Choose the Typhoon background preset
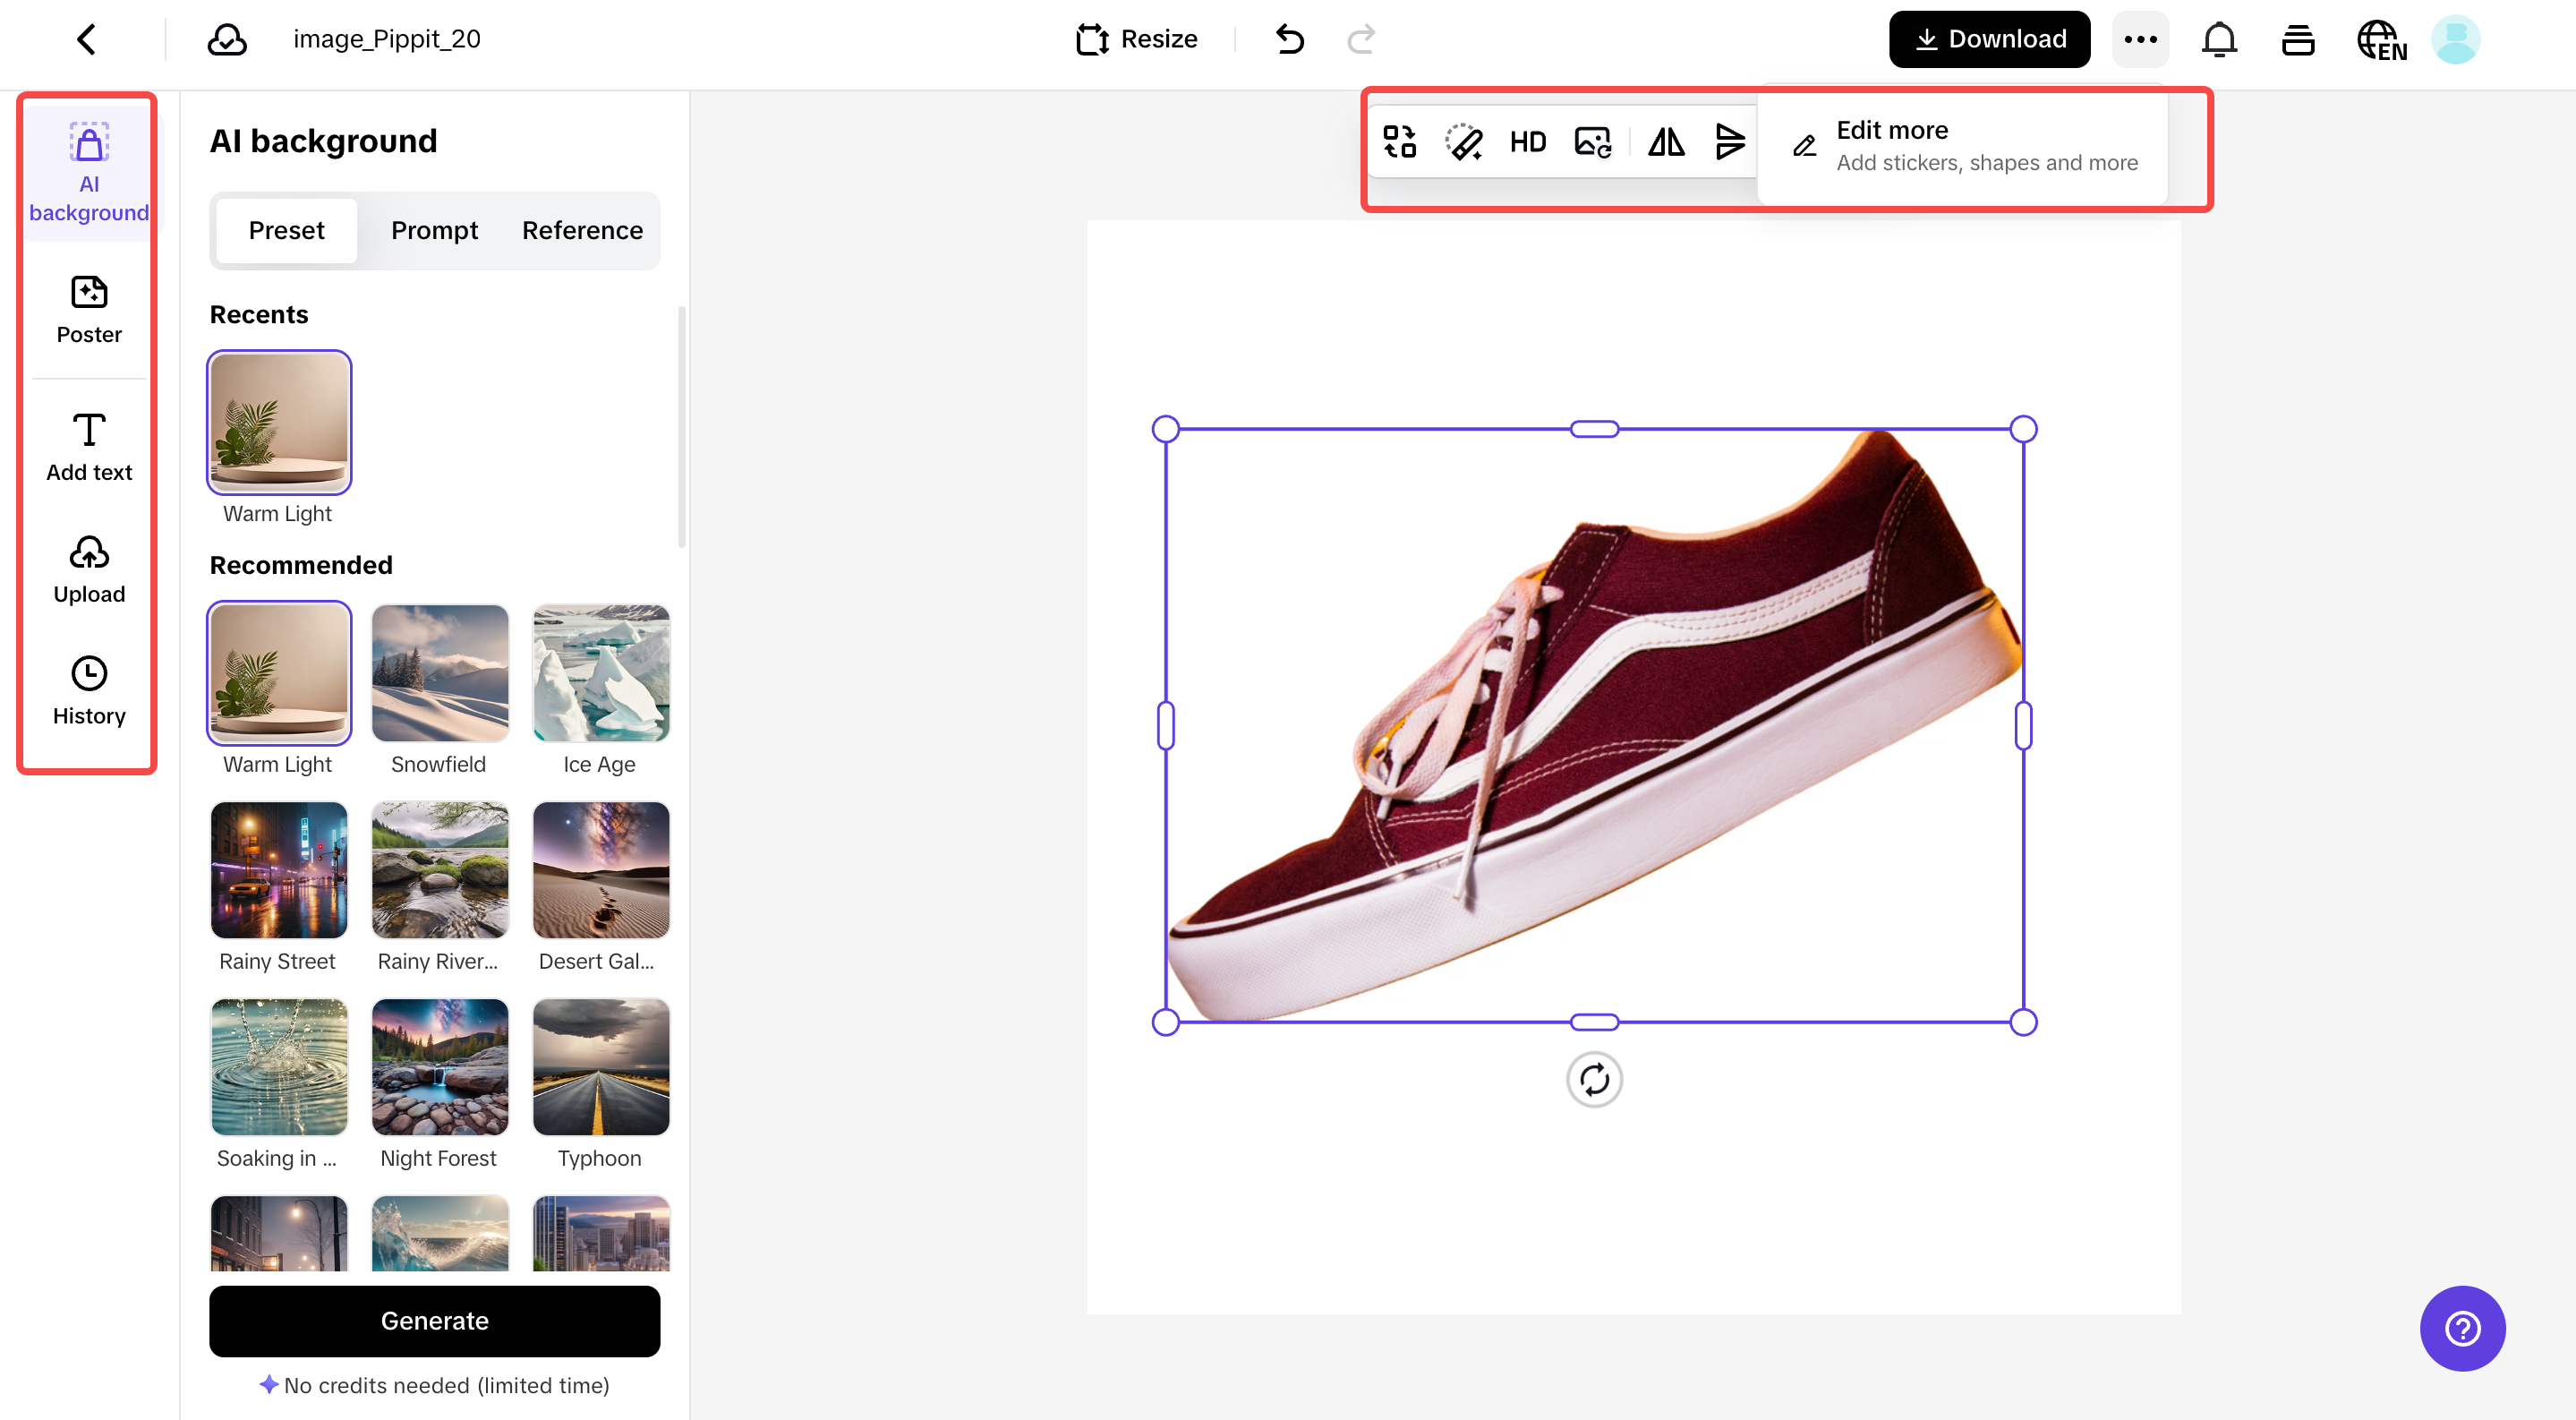 pos(601,1067)
